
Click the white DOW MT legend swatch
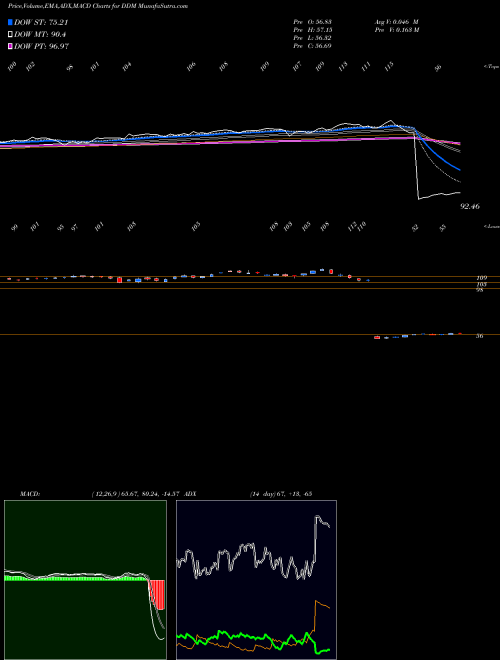coord(10,34)
